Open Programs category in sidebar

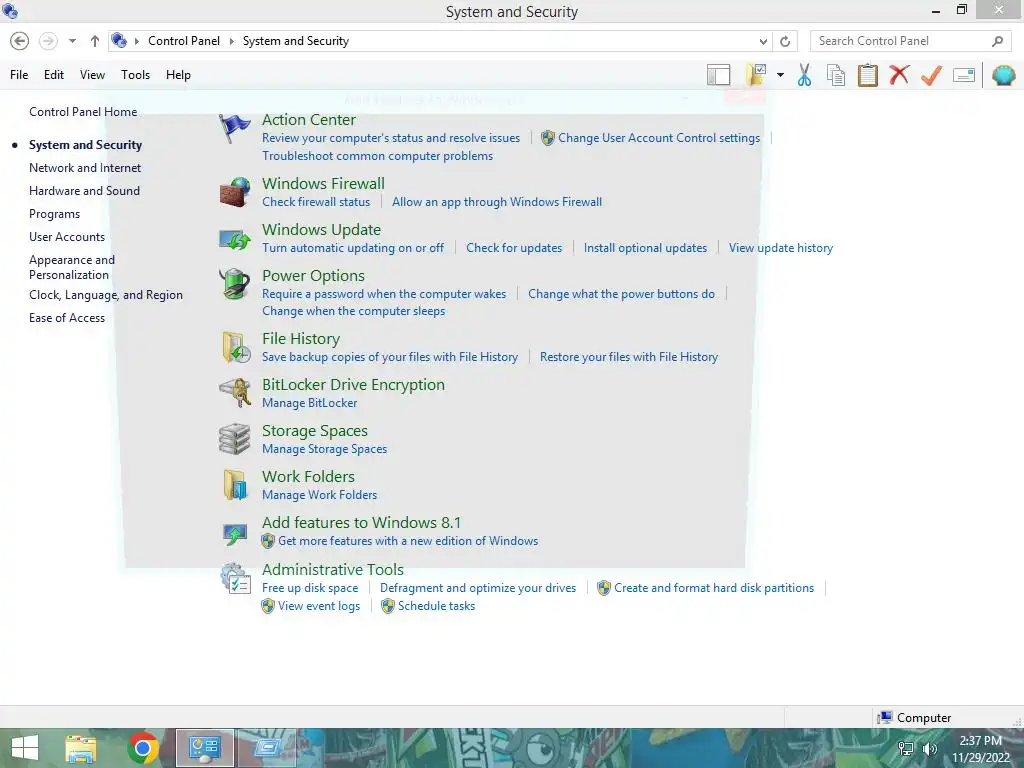point(54,214)
